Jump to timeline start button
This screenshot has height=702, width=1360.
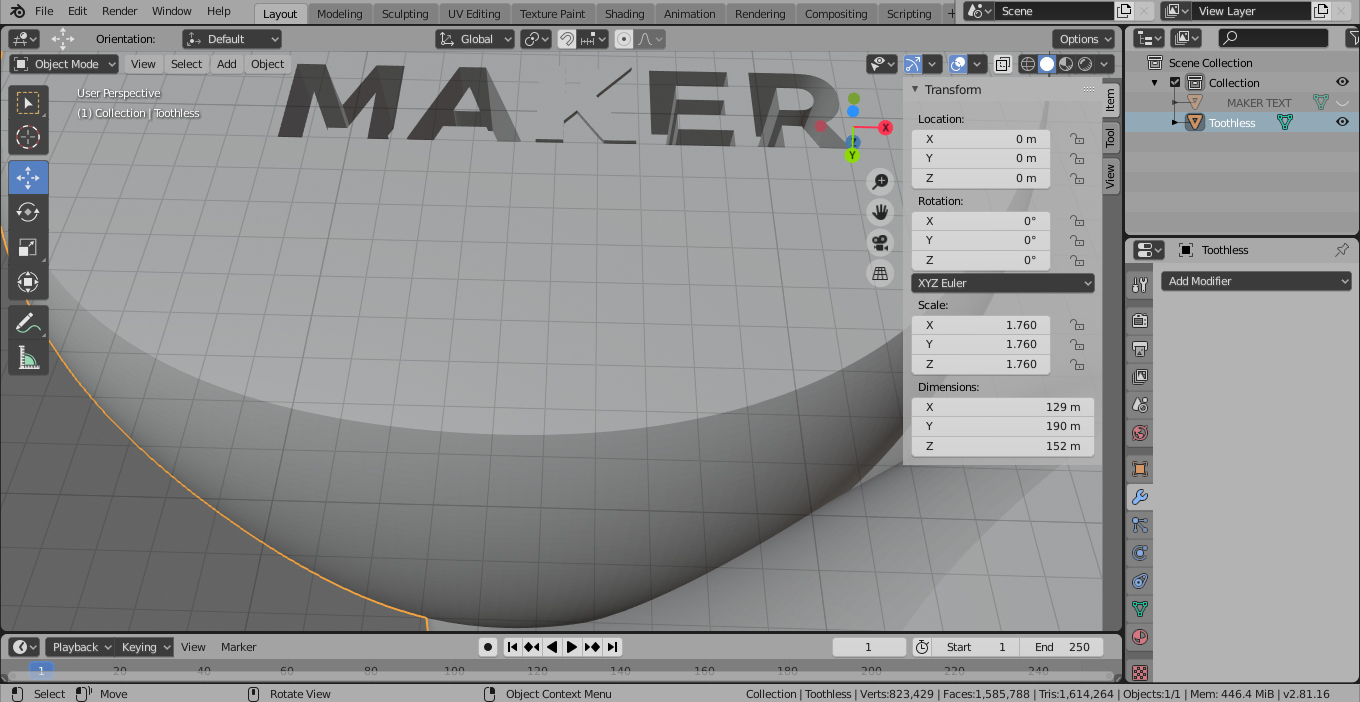tap(512, 647)
